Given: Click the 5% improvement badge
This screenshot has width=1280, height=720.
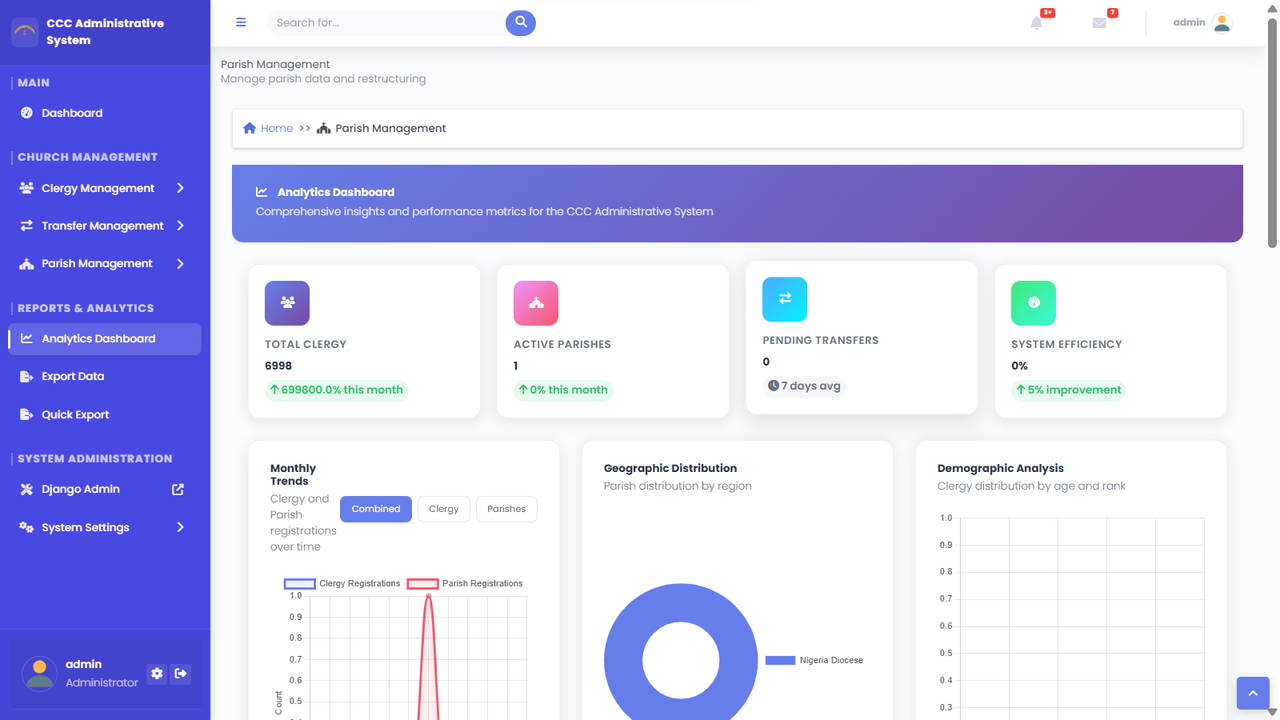Looking at the screenshot, I should (1068, 390).
